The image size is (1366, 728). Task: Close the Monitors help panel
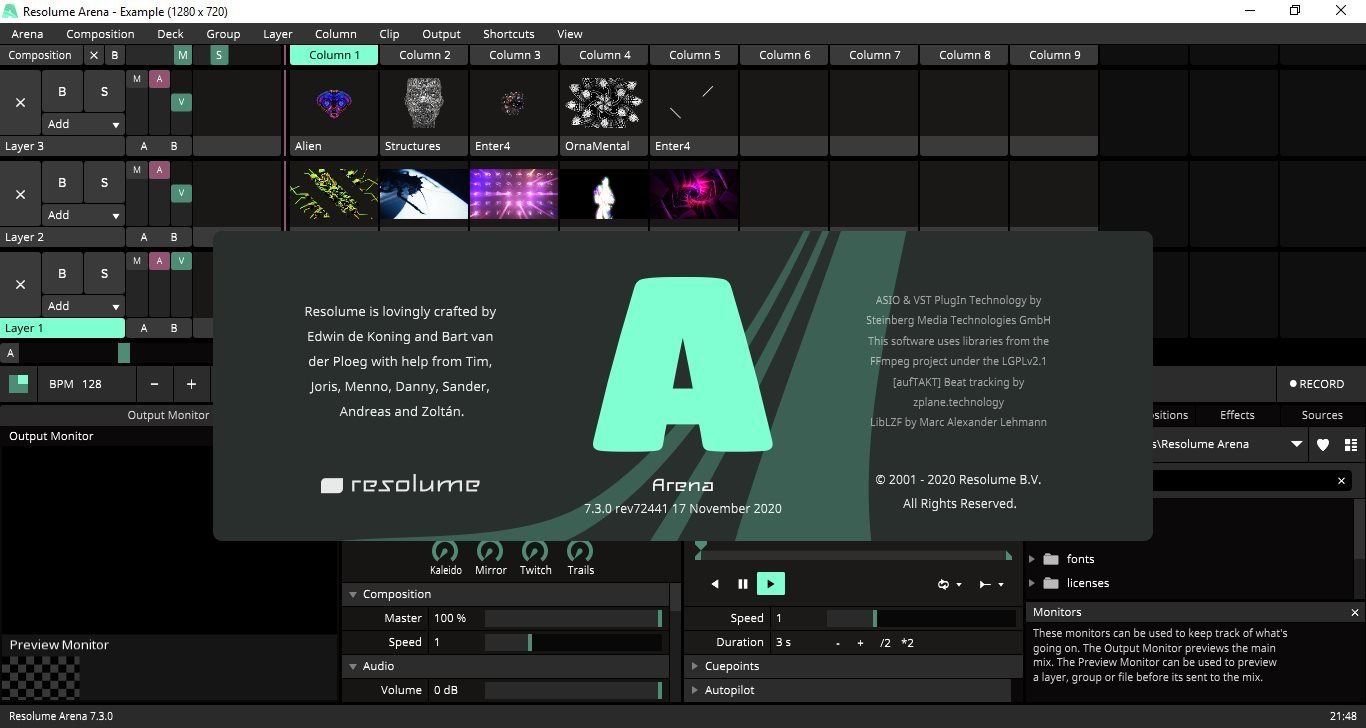pyautogui.click(x=1355, y=612)
